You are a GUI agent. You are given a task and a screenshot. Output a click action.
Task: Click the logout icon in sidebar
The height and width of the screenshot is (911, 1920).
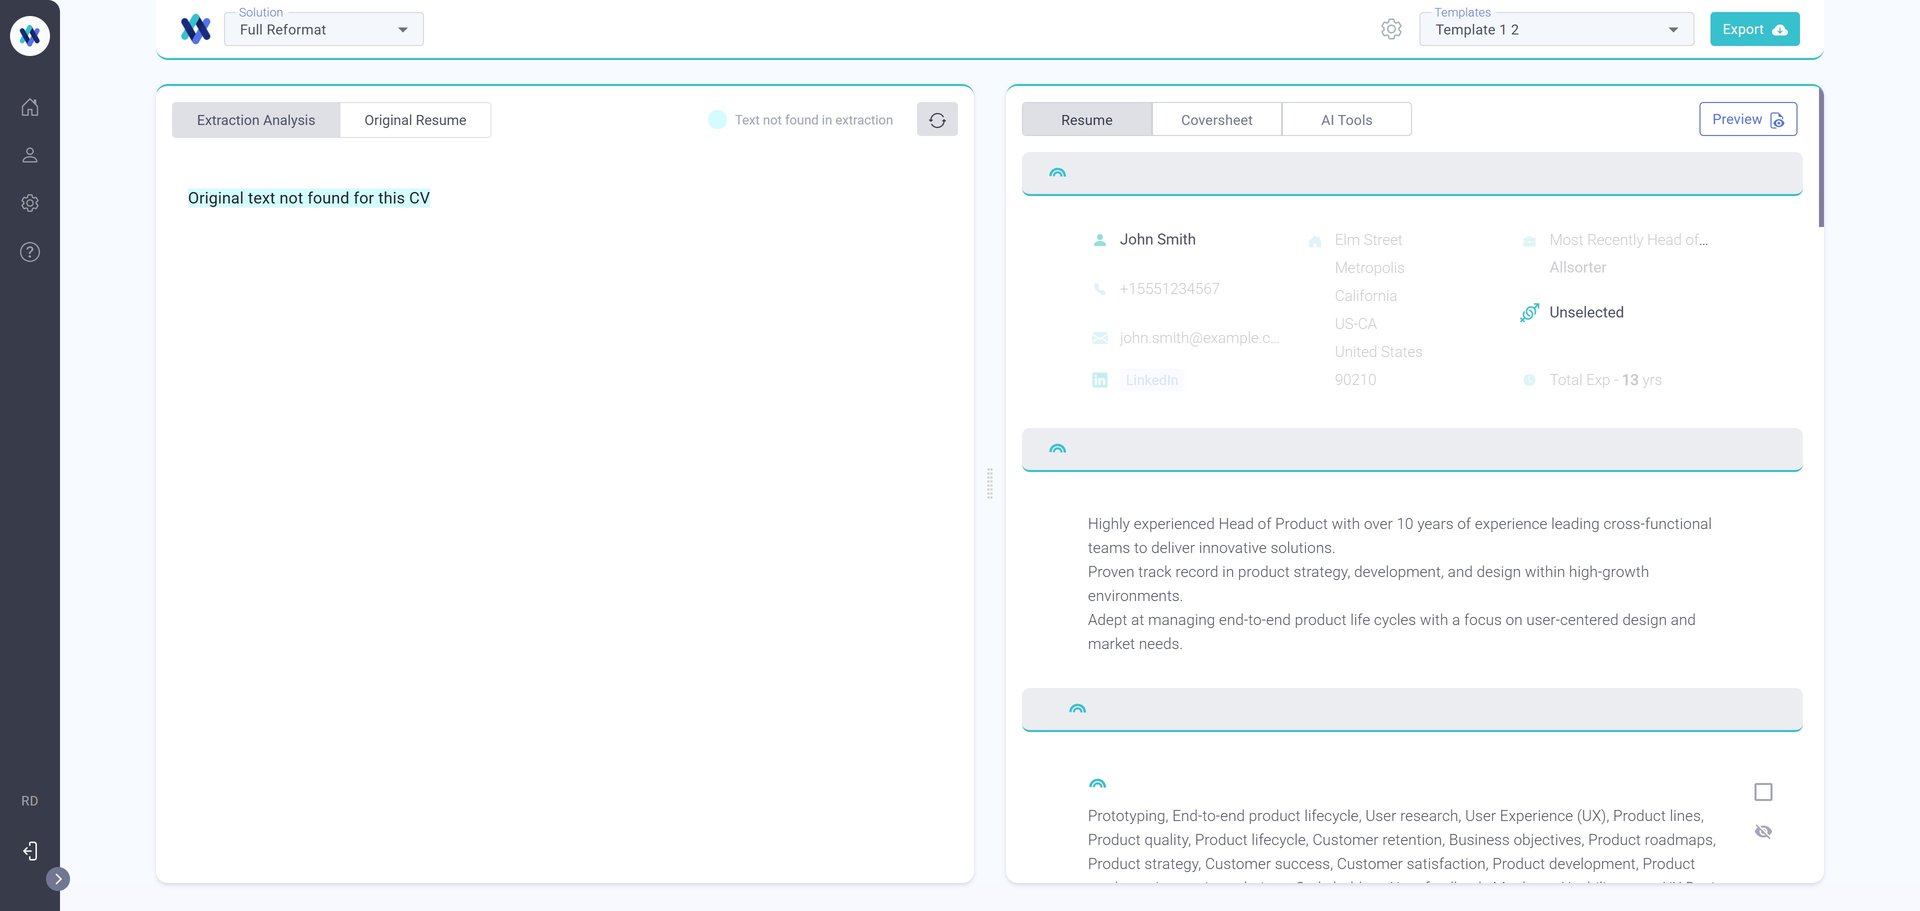coord(30,851)
